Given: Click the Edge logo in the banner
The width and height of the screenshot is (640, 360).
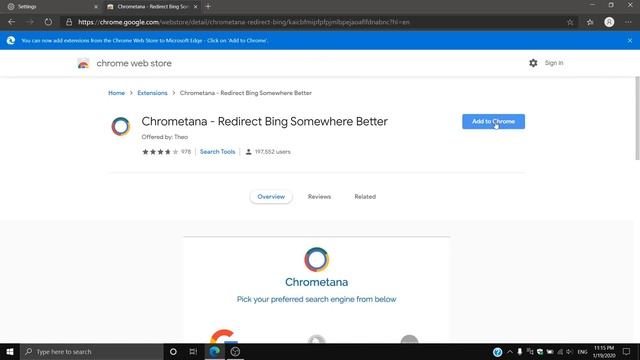Looking at the screenshot, I should 11,40.
